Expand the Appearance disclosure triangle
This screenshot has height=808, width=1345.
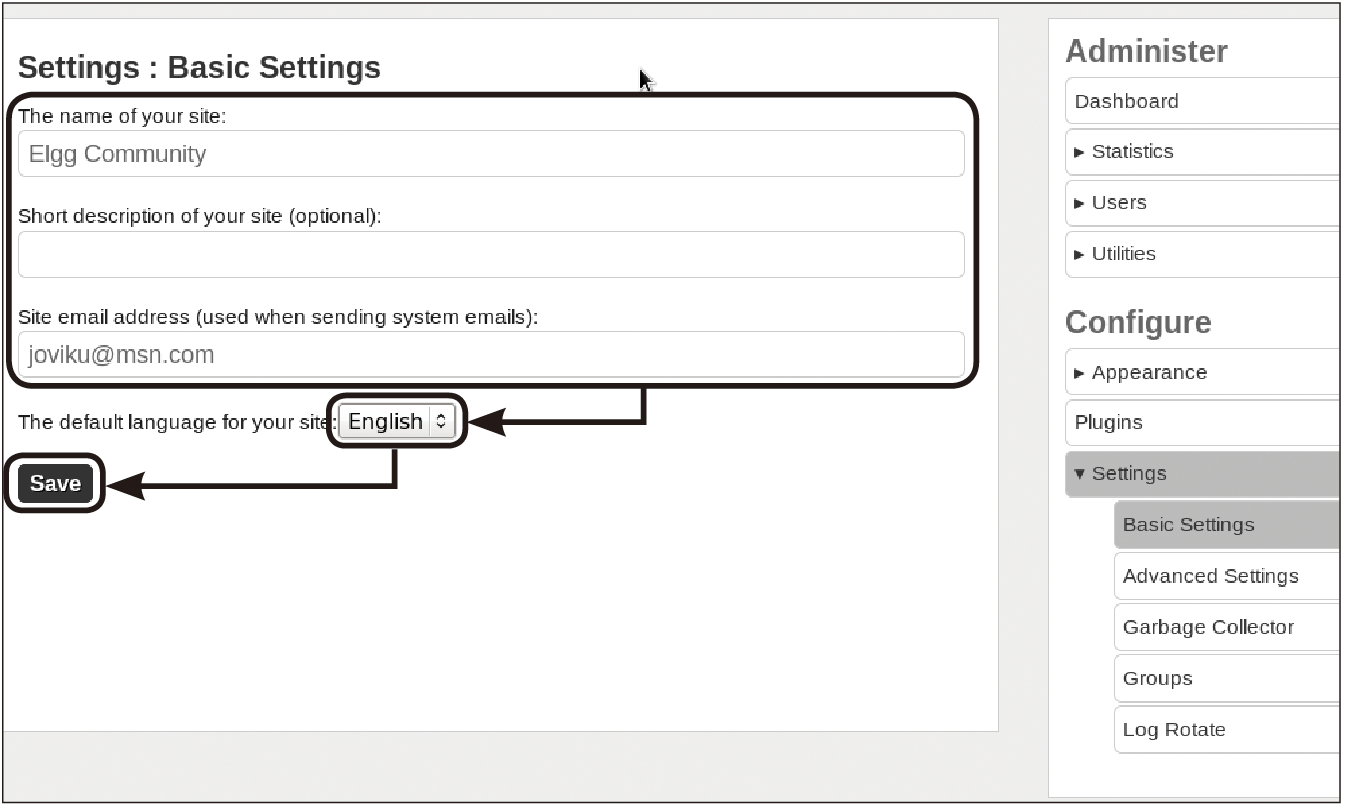point(1079,373)
